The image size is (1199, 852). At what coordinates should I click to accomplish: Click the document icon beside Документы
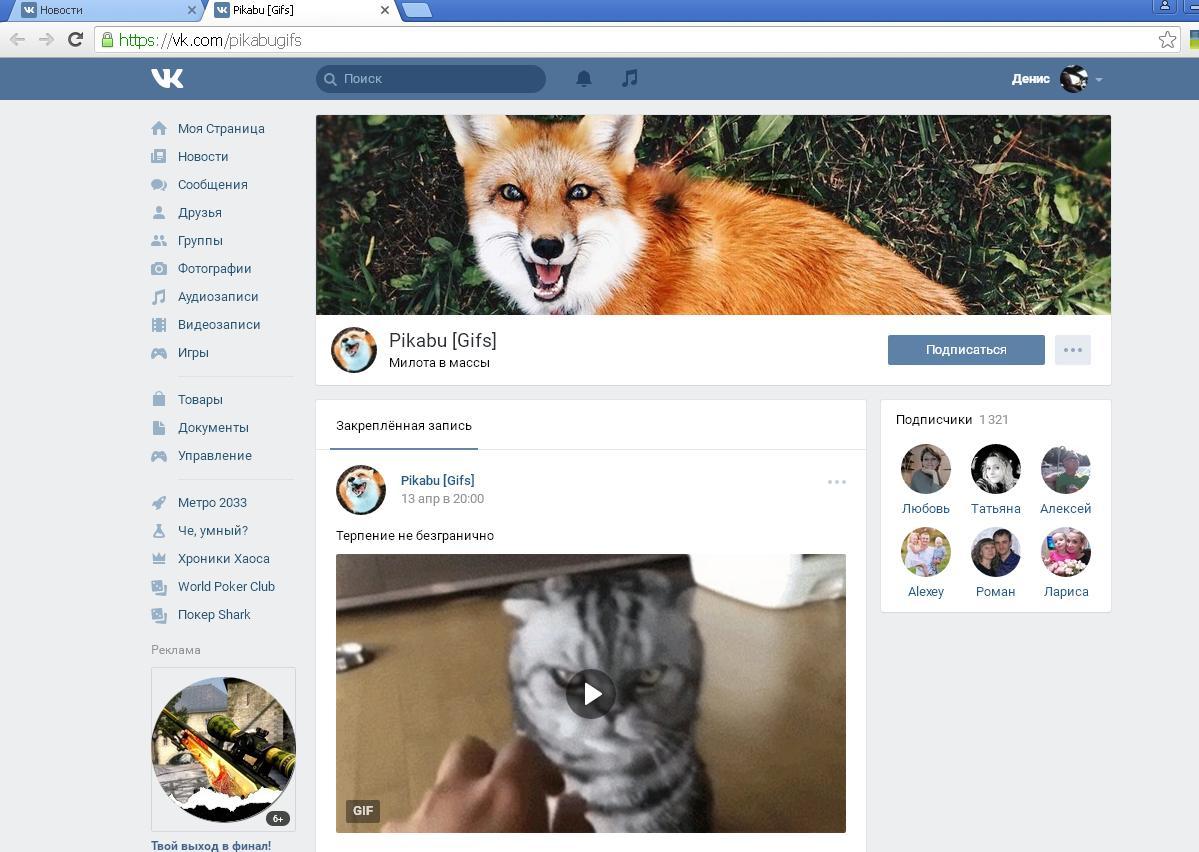pyautogui.click(x=158, y=428)
